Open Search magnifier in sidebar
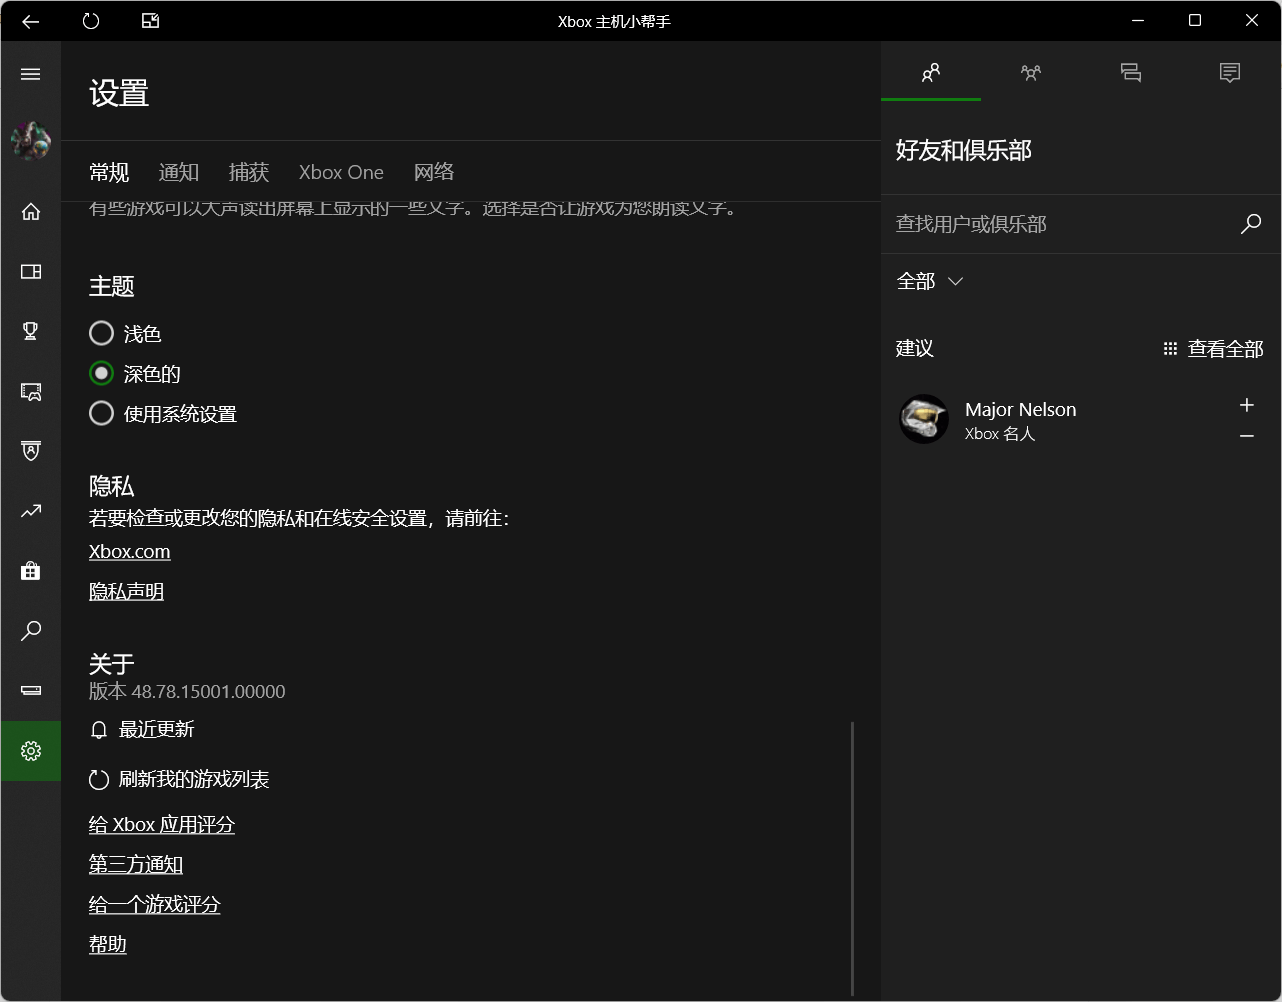The width and height of the screenshot is (1282, 1002). pos(31,631)
